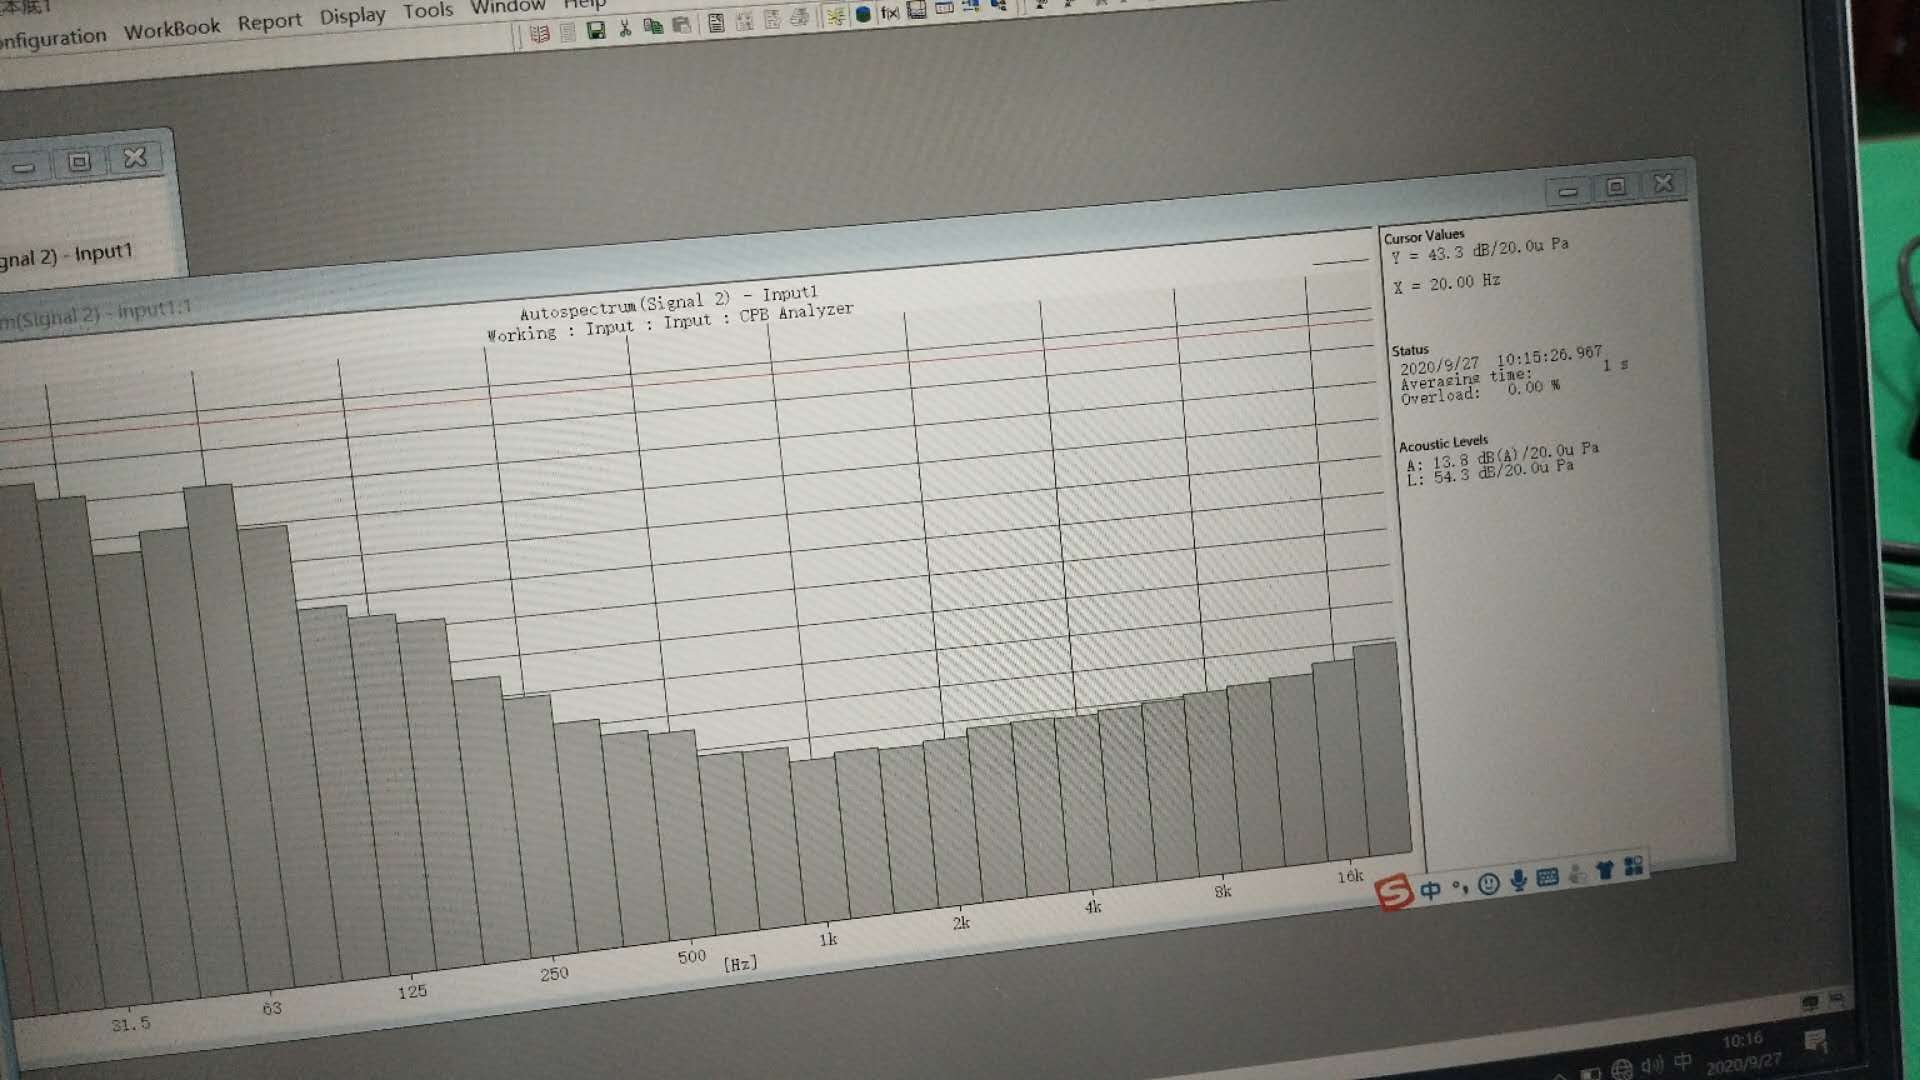Click the 8k frequency axis label

click(x=1223, y=891)
